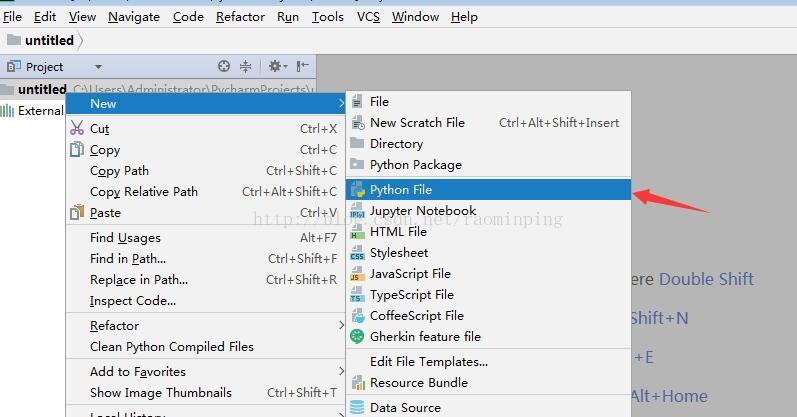This screenshot has width=797, height=417.
Task: Select Edit File Templates option
Action: [429, 362]
